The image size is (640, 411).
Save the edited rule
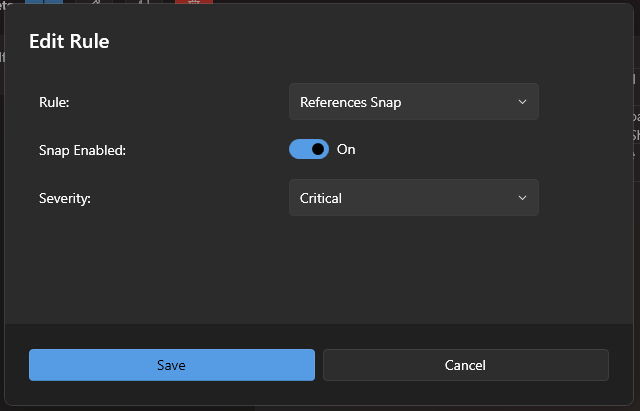tap(171, 365)
